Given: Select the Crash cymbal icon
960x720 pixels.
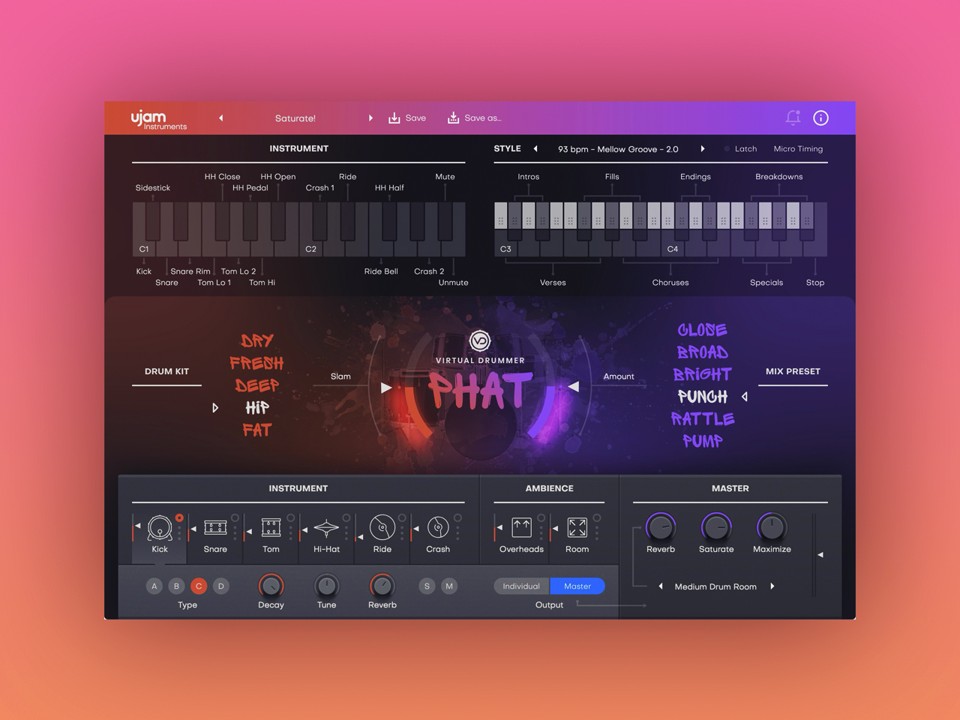Looking at the screenshot, I should pyautogui.click(x=438, y=528).
